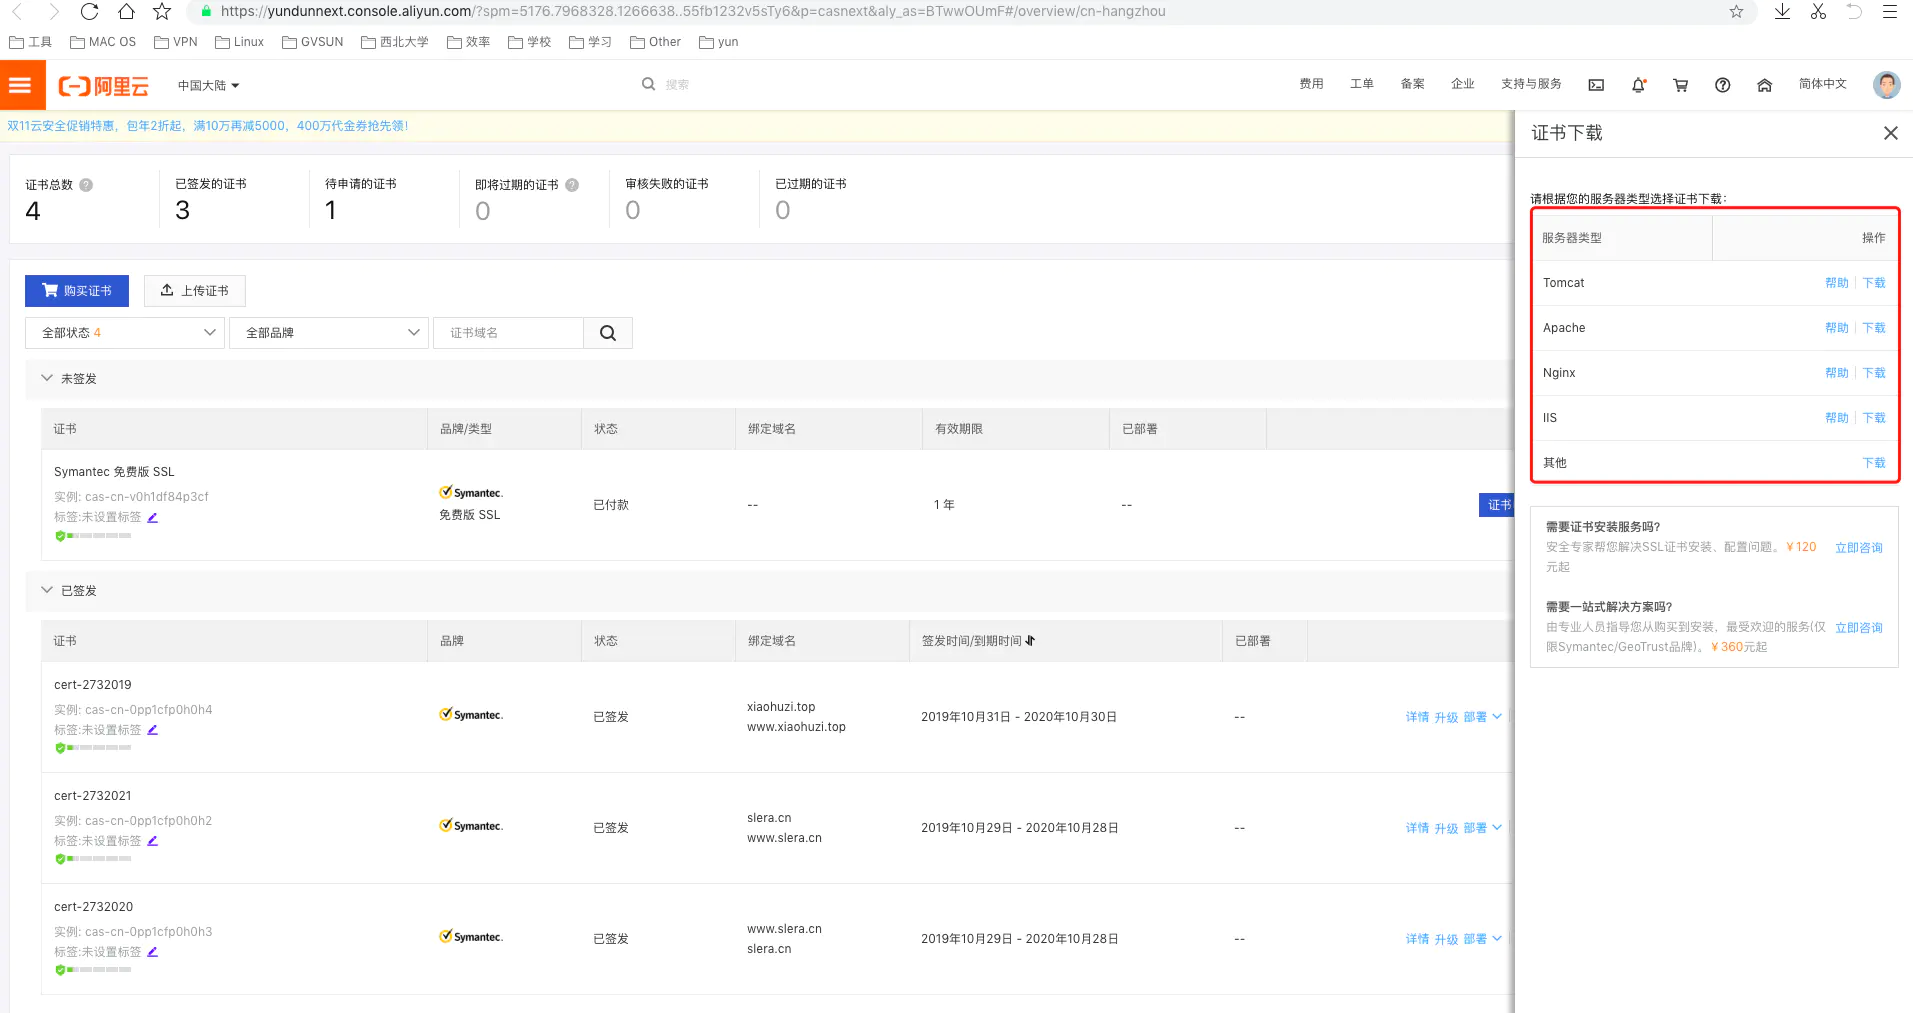Click the 购买证书 button
Viewport: 1913px width, 1013px height.
tap(77, 291)
